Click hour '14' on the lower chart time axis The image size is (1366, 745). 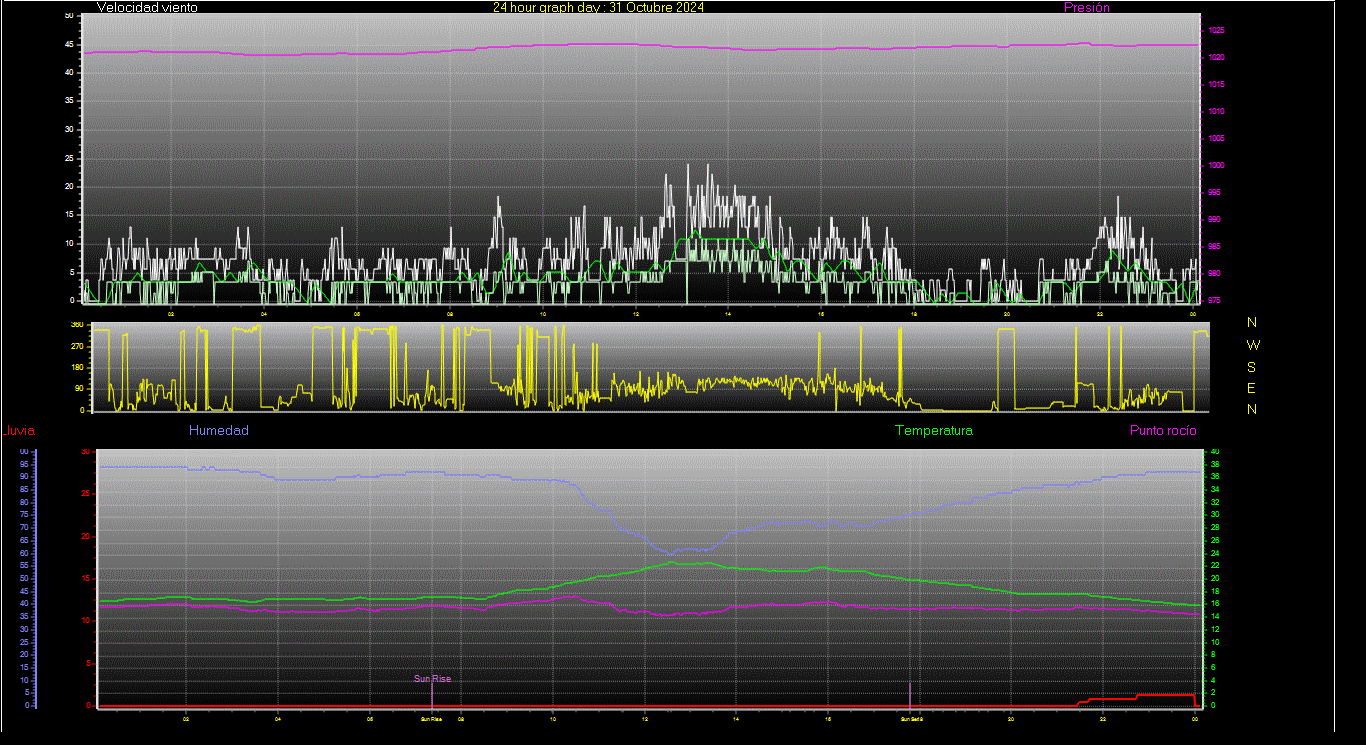pos(736,718)
